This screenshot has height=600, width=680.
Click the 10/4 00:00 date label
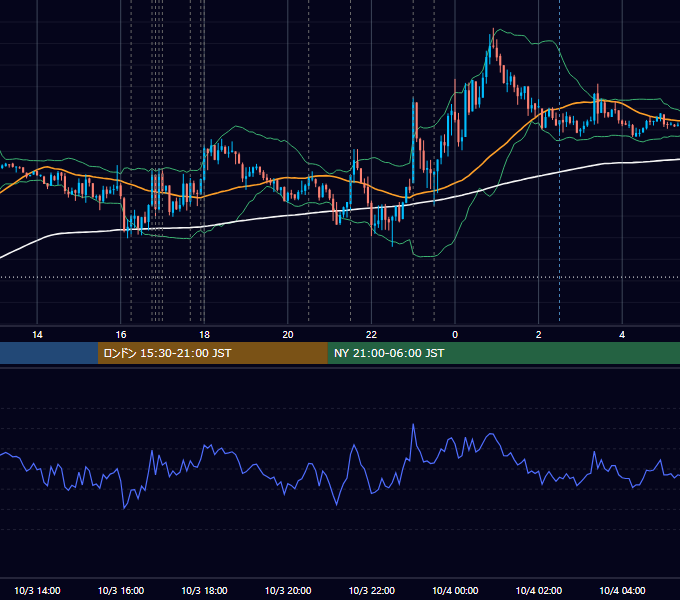click(x=455, y=590)
